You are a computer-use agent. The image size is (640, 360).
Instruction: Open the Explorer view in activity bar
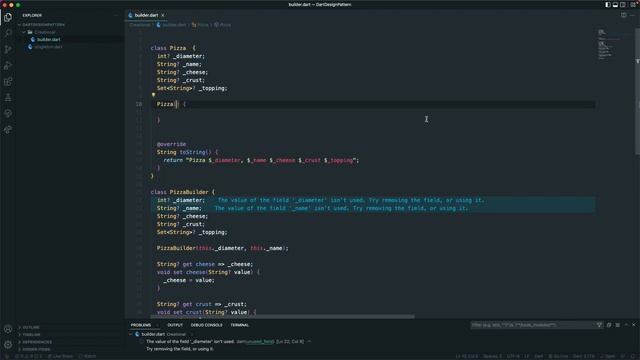(x=8, y=17)
